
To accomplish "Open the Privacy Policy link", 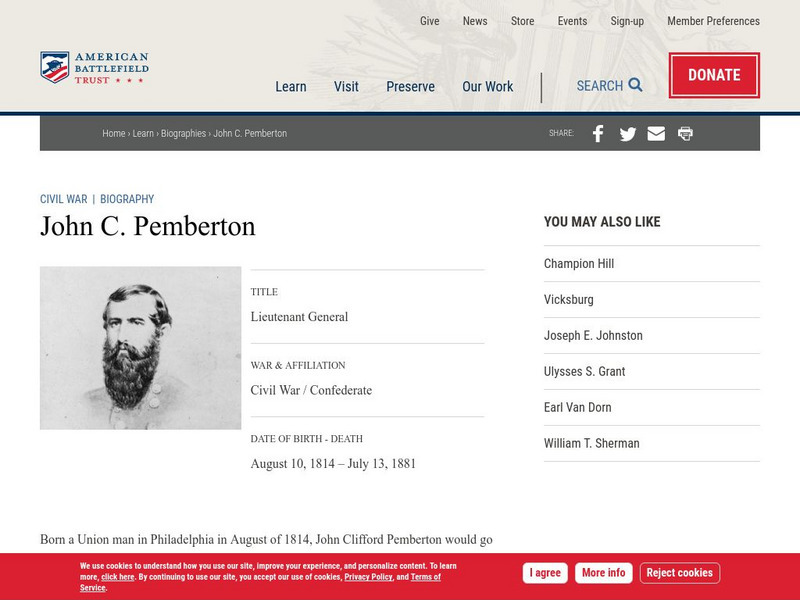I will coord(367,576).
